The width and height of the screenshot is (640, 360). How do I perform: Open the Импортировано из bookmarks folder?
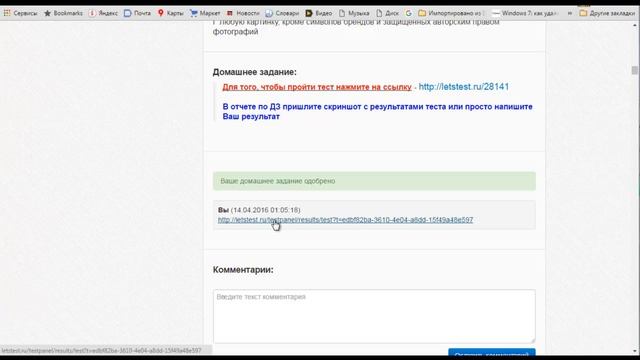pyautogui.click(x=451, y=13)
